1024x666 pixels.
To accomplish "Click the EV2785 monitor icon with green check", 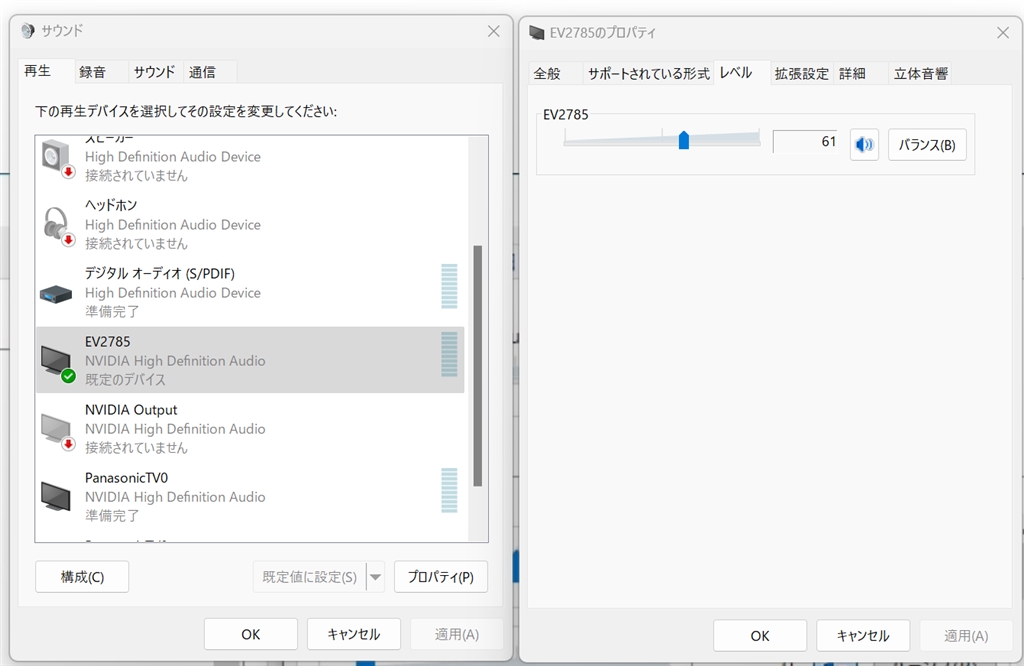I will tap(57, 364).
